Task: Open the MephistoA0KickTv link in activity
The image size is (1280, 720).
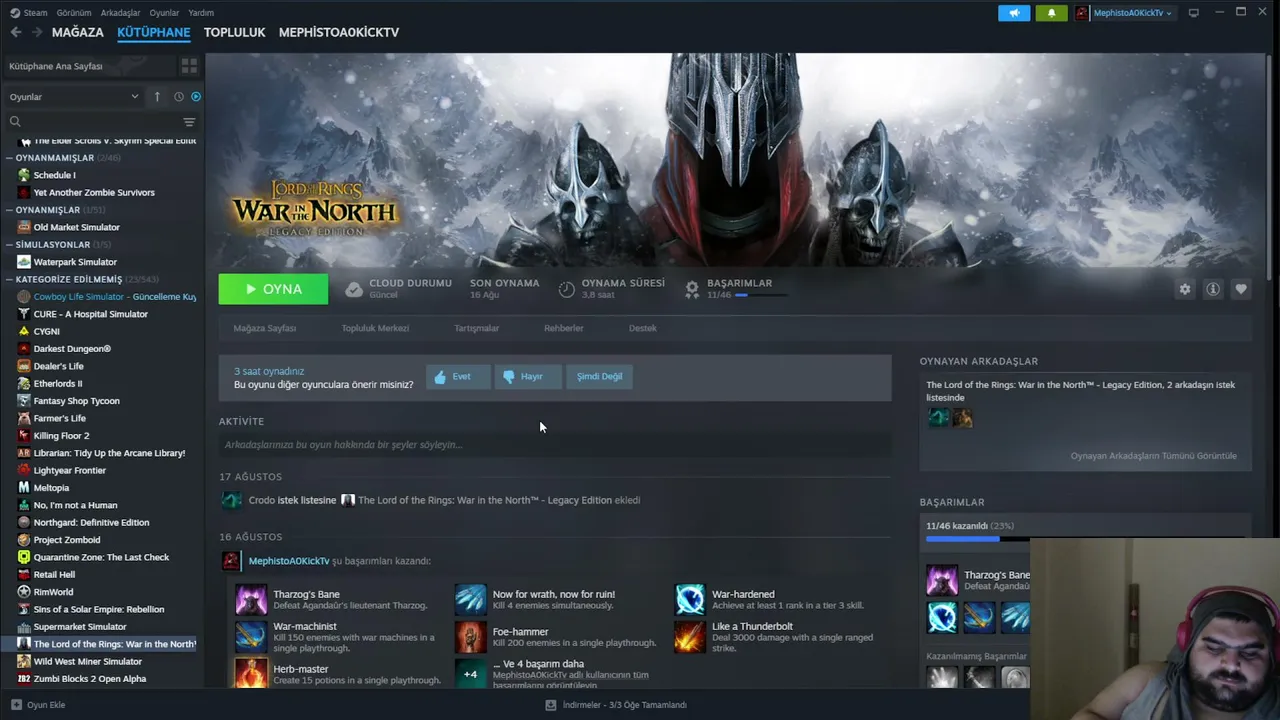Action: click(x=289, y=561)
